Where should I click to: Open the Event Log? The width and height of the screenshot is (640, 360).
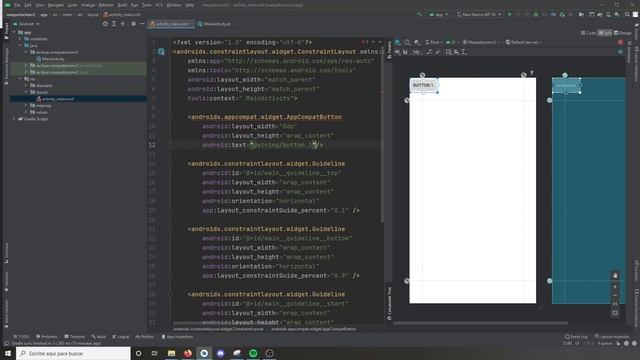(x=576, y=337)
